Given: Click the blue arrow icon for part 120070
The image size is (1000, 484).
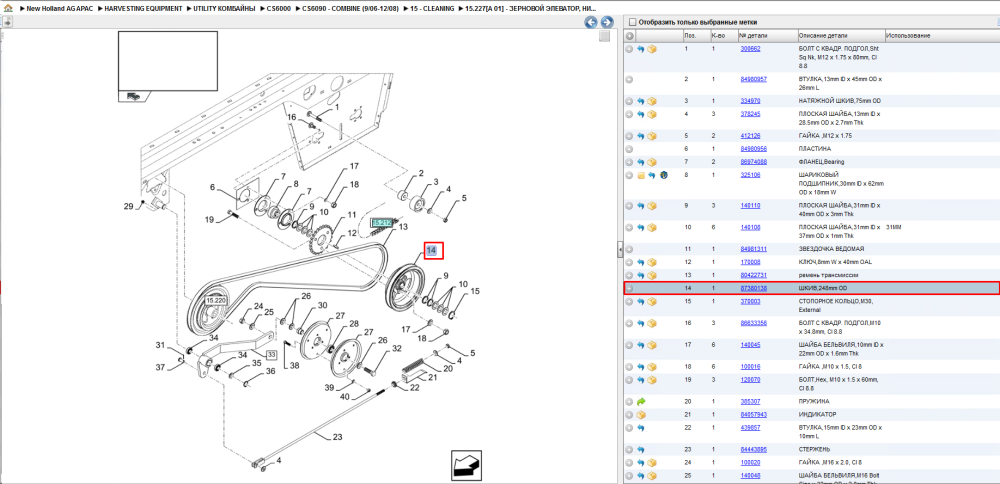Looking at the screenshot, I should point(641,379).
